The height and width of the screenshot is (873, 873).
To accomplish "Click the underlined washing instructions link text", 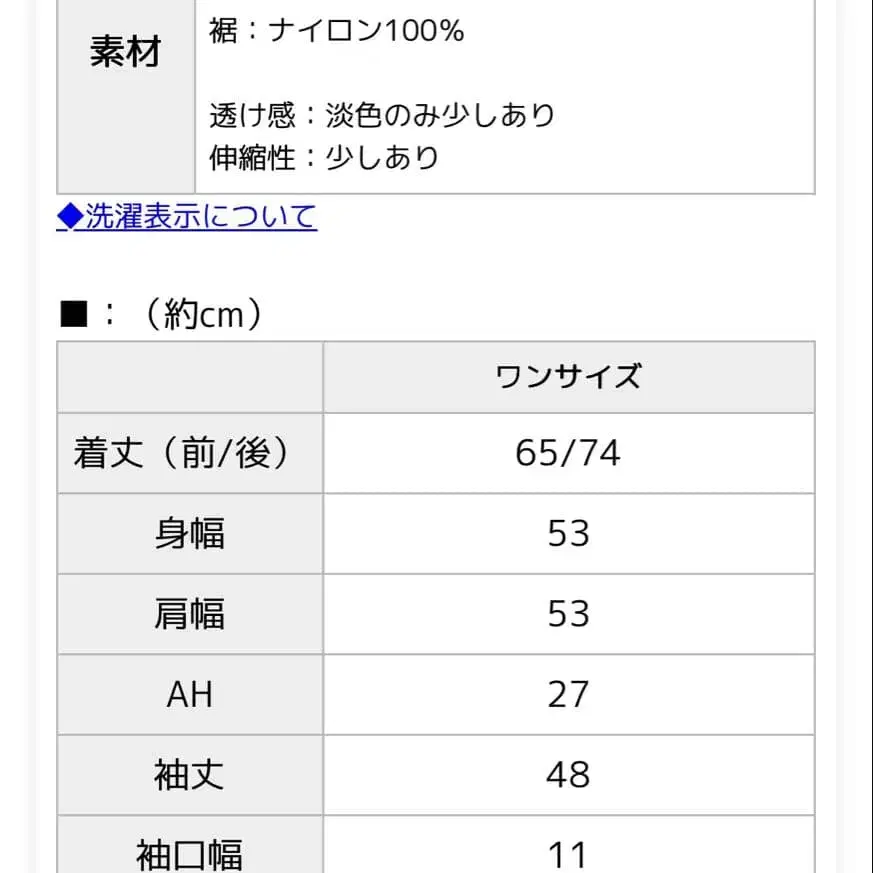I will [200, 216].
